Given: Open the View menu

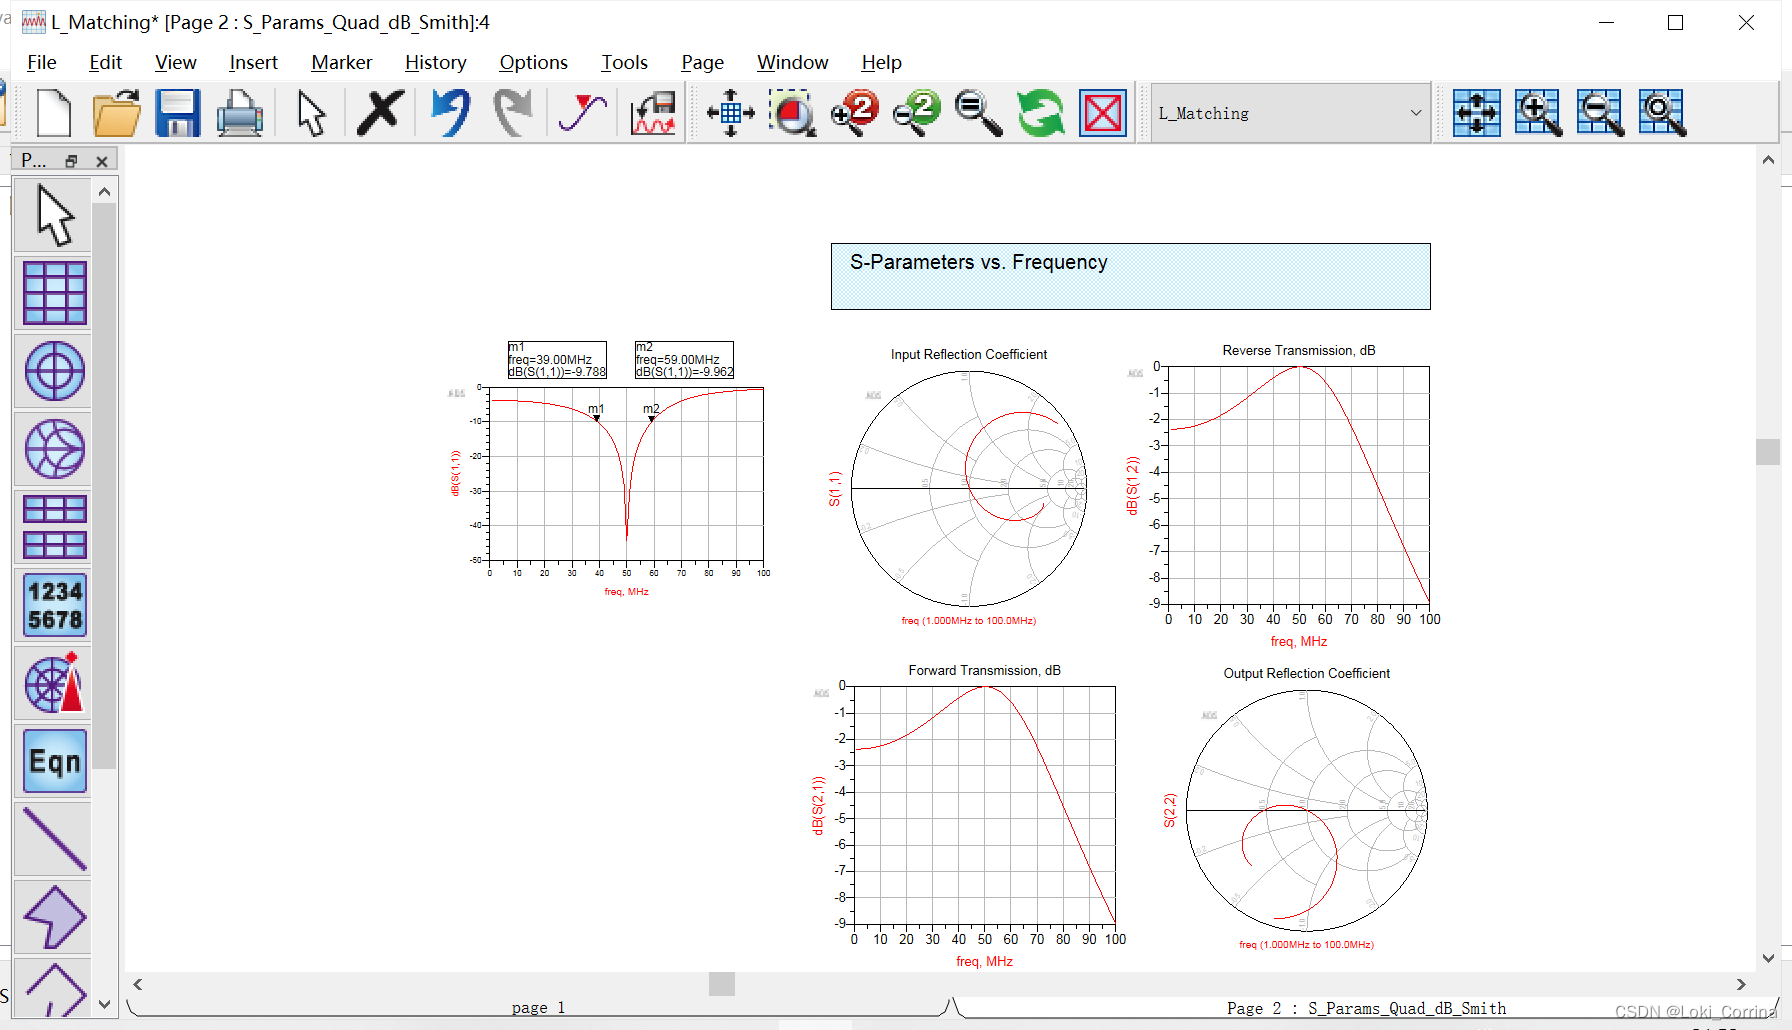Looking at the screenshot, I should click(x=175, y=62).
